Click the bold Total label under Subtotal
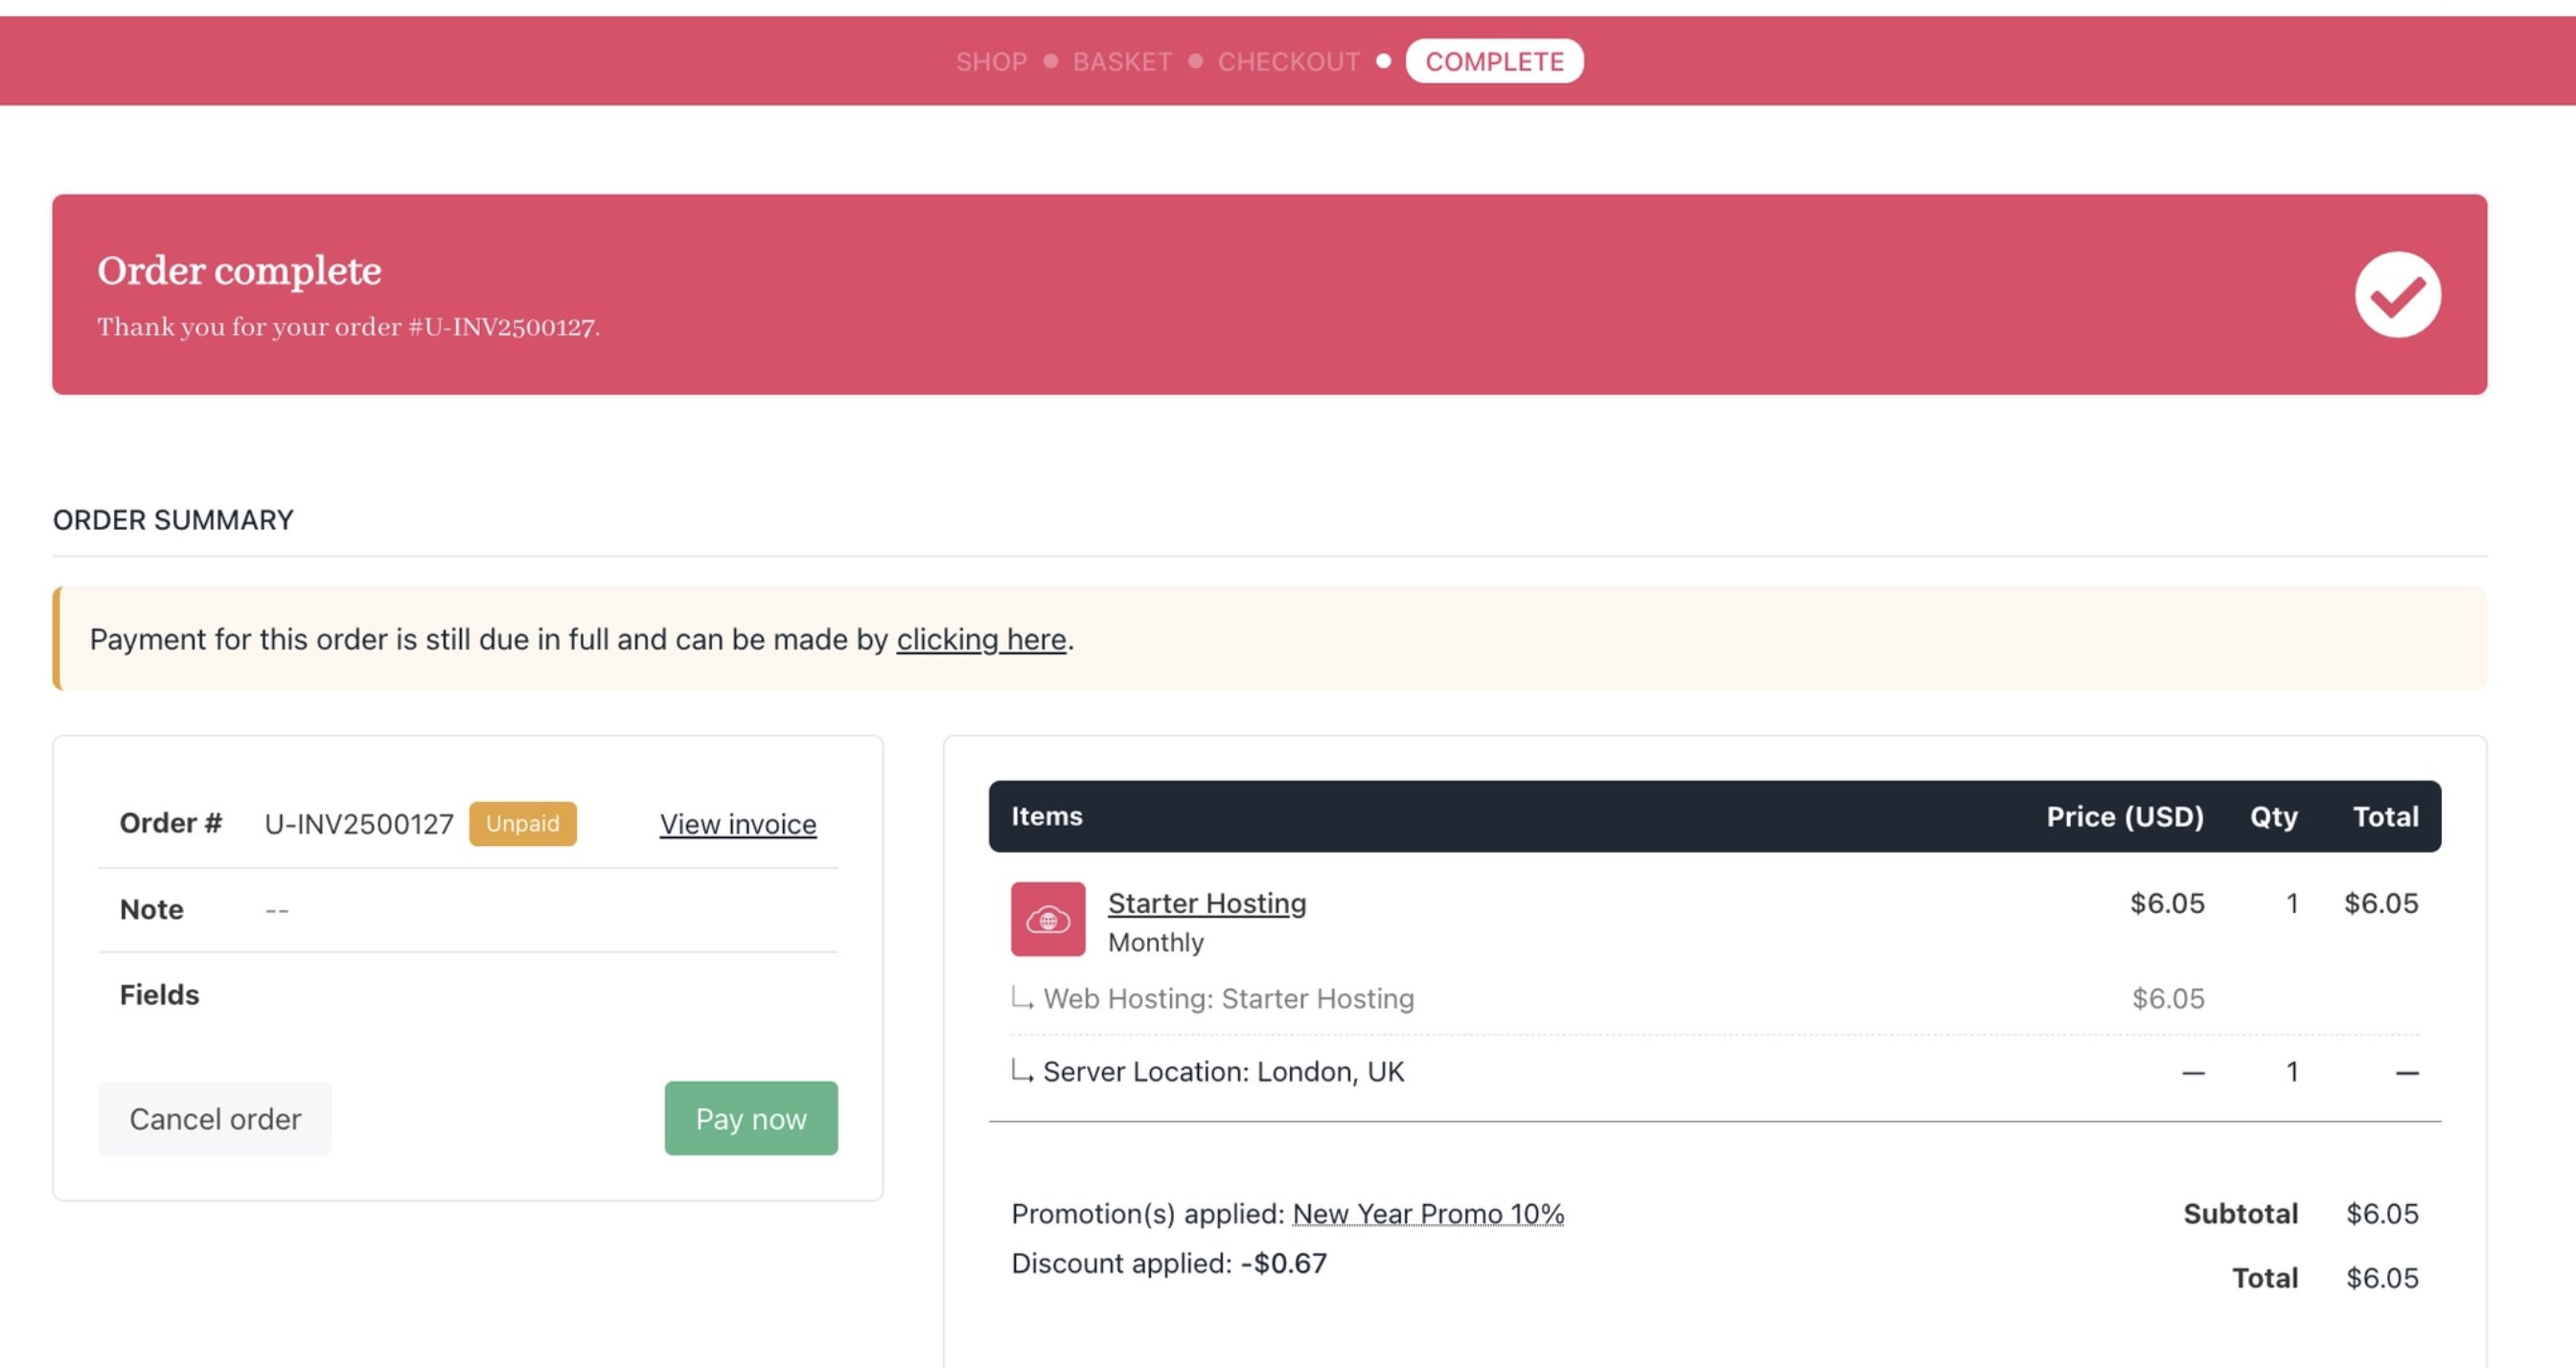The width and height of the screenshot is (2576, 1368). 2265,1277
